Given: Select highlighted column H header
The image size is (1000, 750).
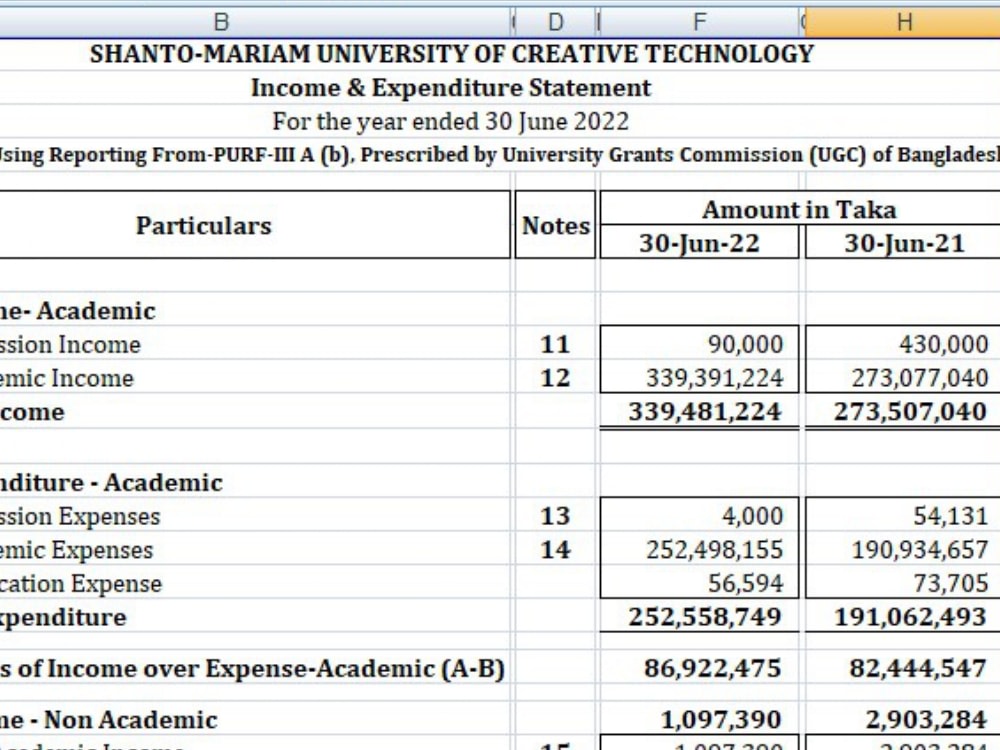Looking at the screenshot, I should [x=902, y=22].
